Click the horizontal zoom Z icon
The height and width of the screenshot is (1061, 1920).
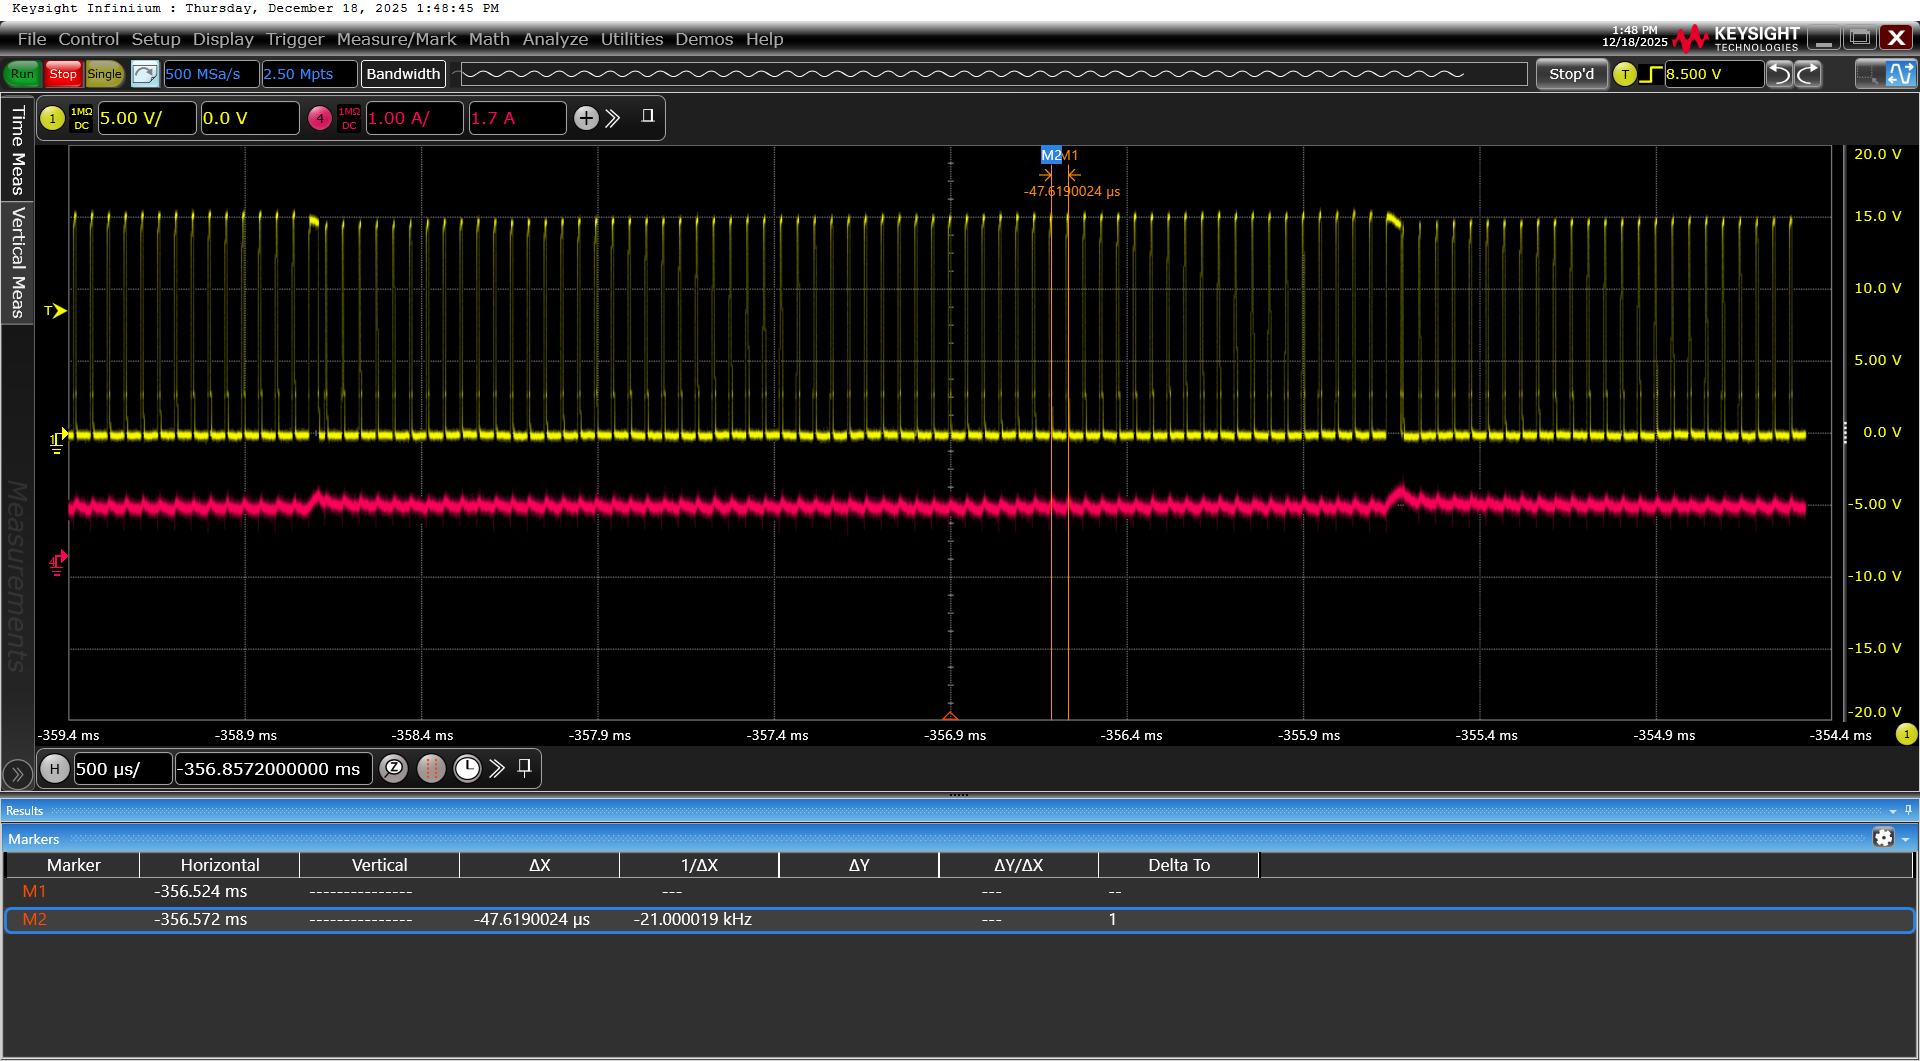tap(394, 769)
